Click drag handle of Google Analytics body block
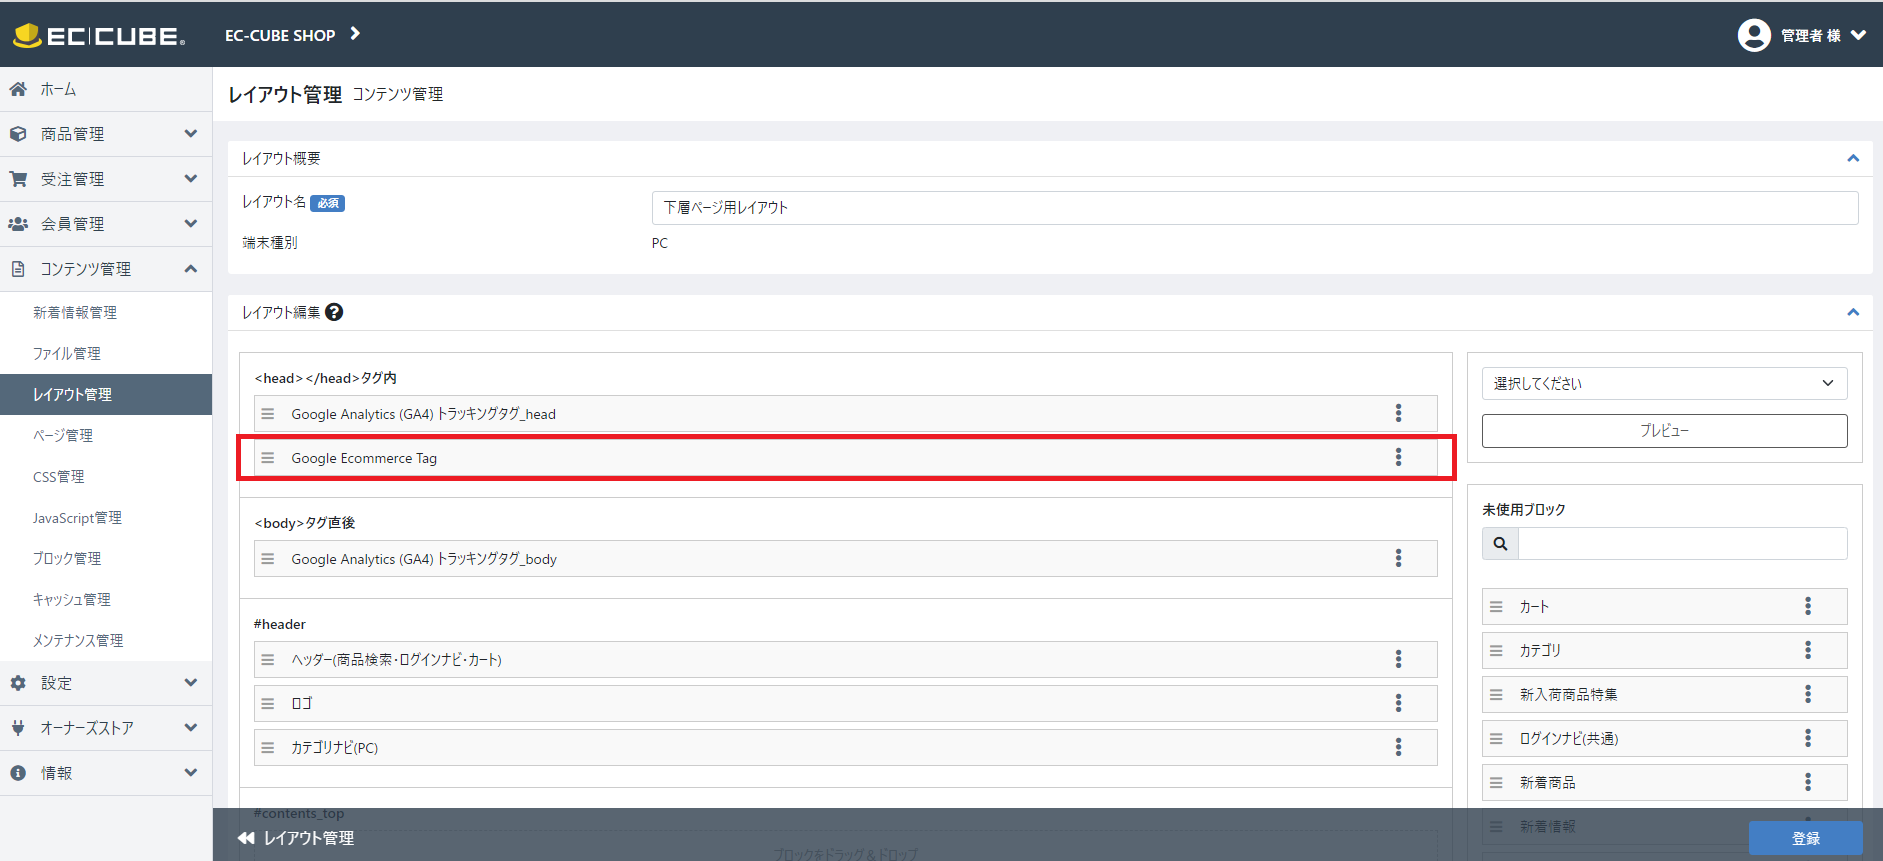The width and height of the screenshot is (1883, 861). click(268, 559)
